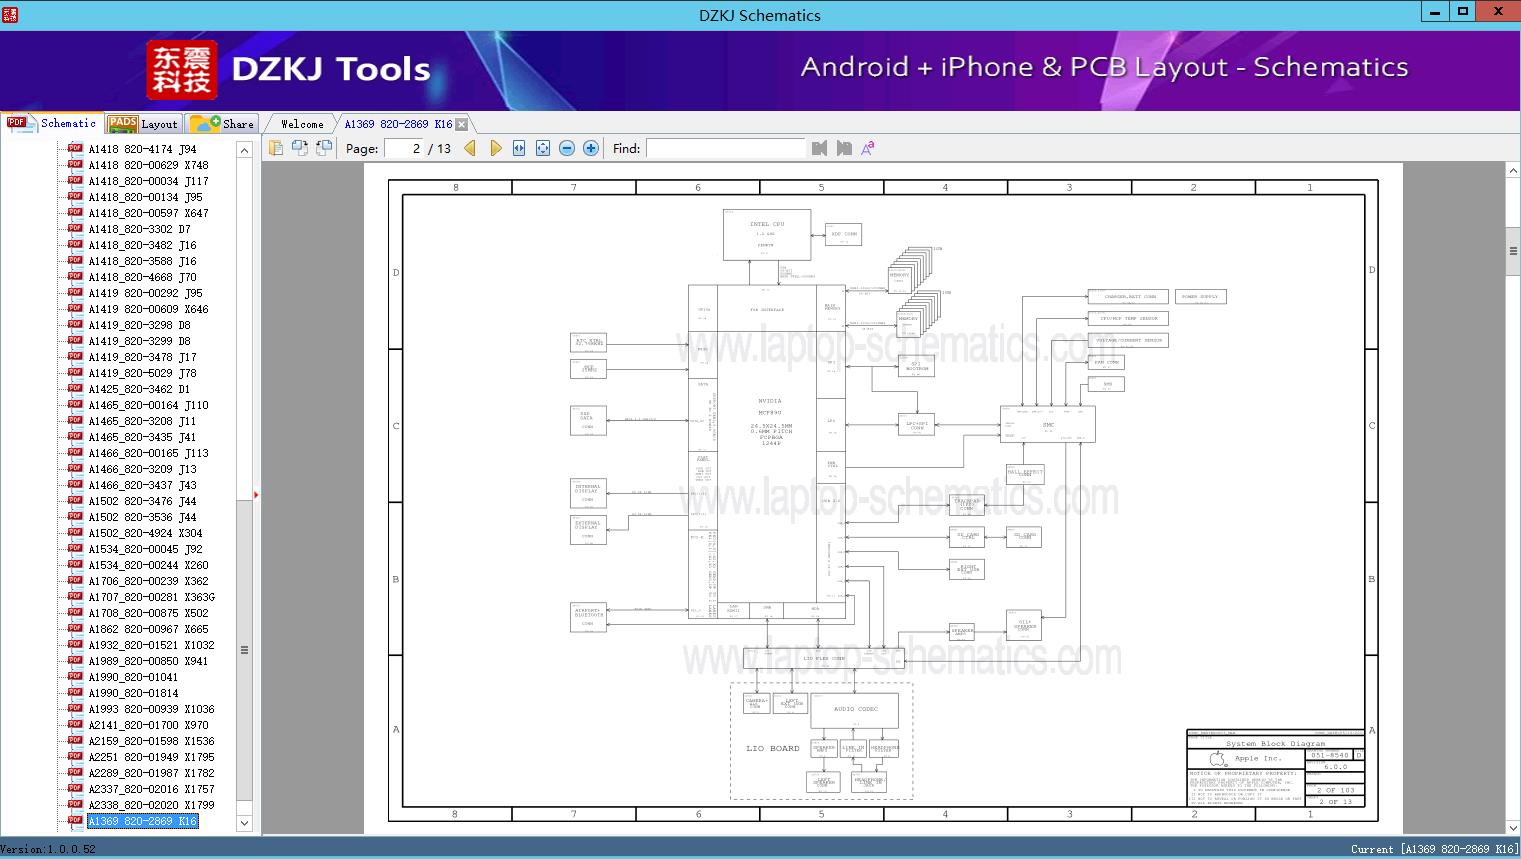Open A1862 820-00967 X665 schematic

pyautogui.click(x=148, y=629)
